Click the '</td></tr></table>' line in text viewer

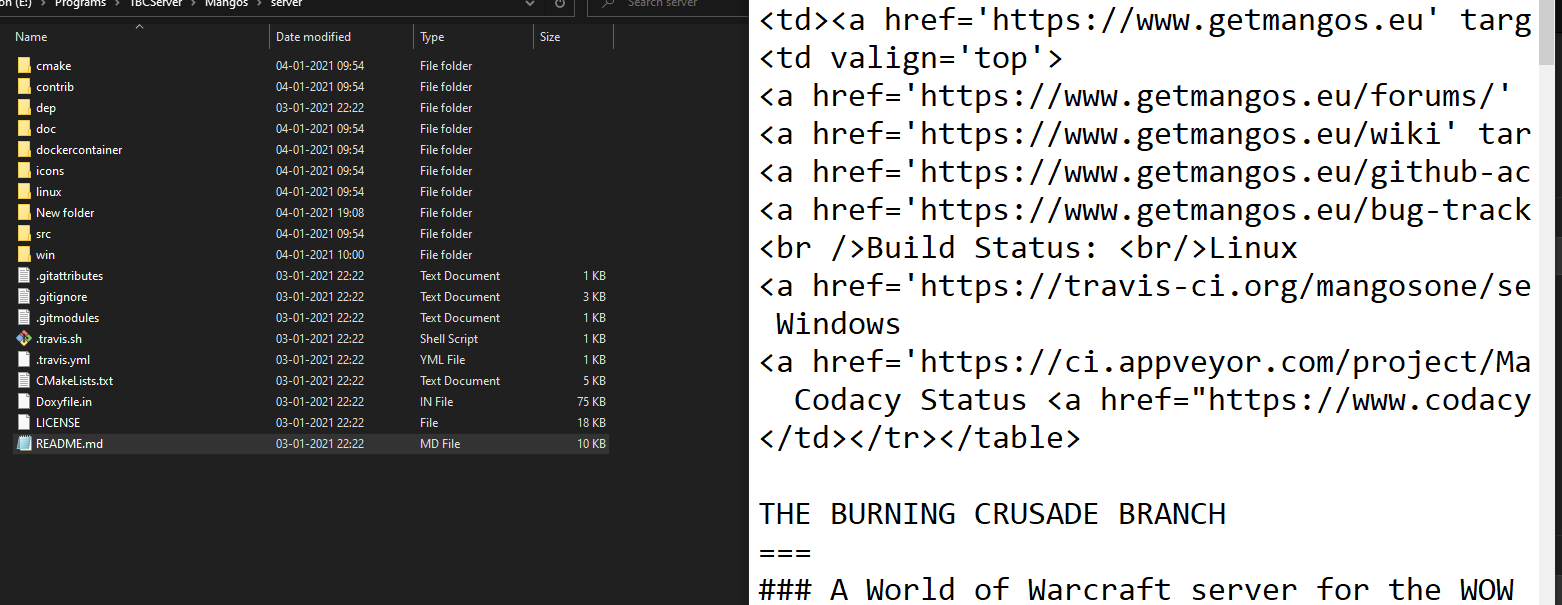920,438
